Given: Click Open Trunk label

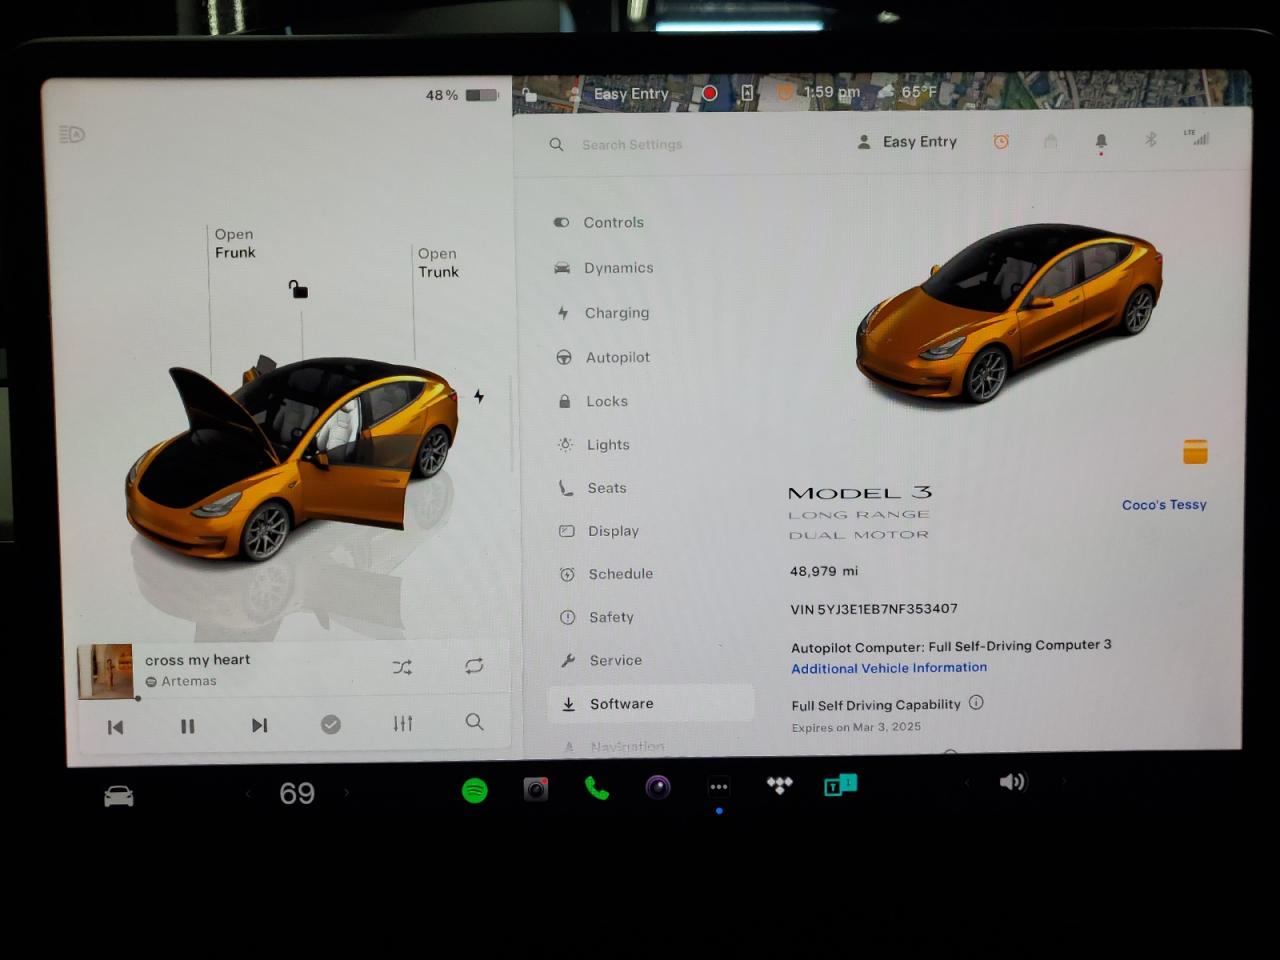Looking at the screenshot, I should [438, 262].
